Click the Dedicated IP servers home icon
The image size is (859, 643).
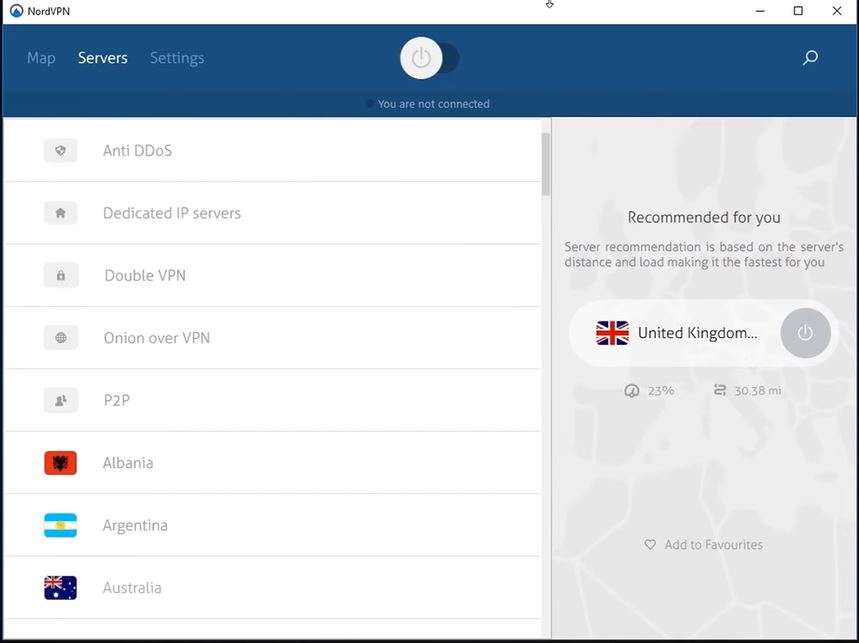point(60,213)
